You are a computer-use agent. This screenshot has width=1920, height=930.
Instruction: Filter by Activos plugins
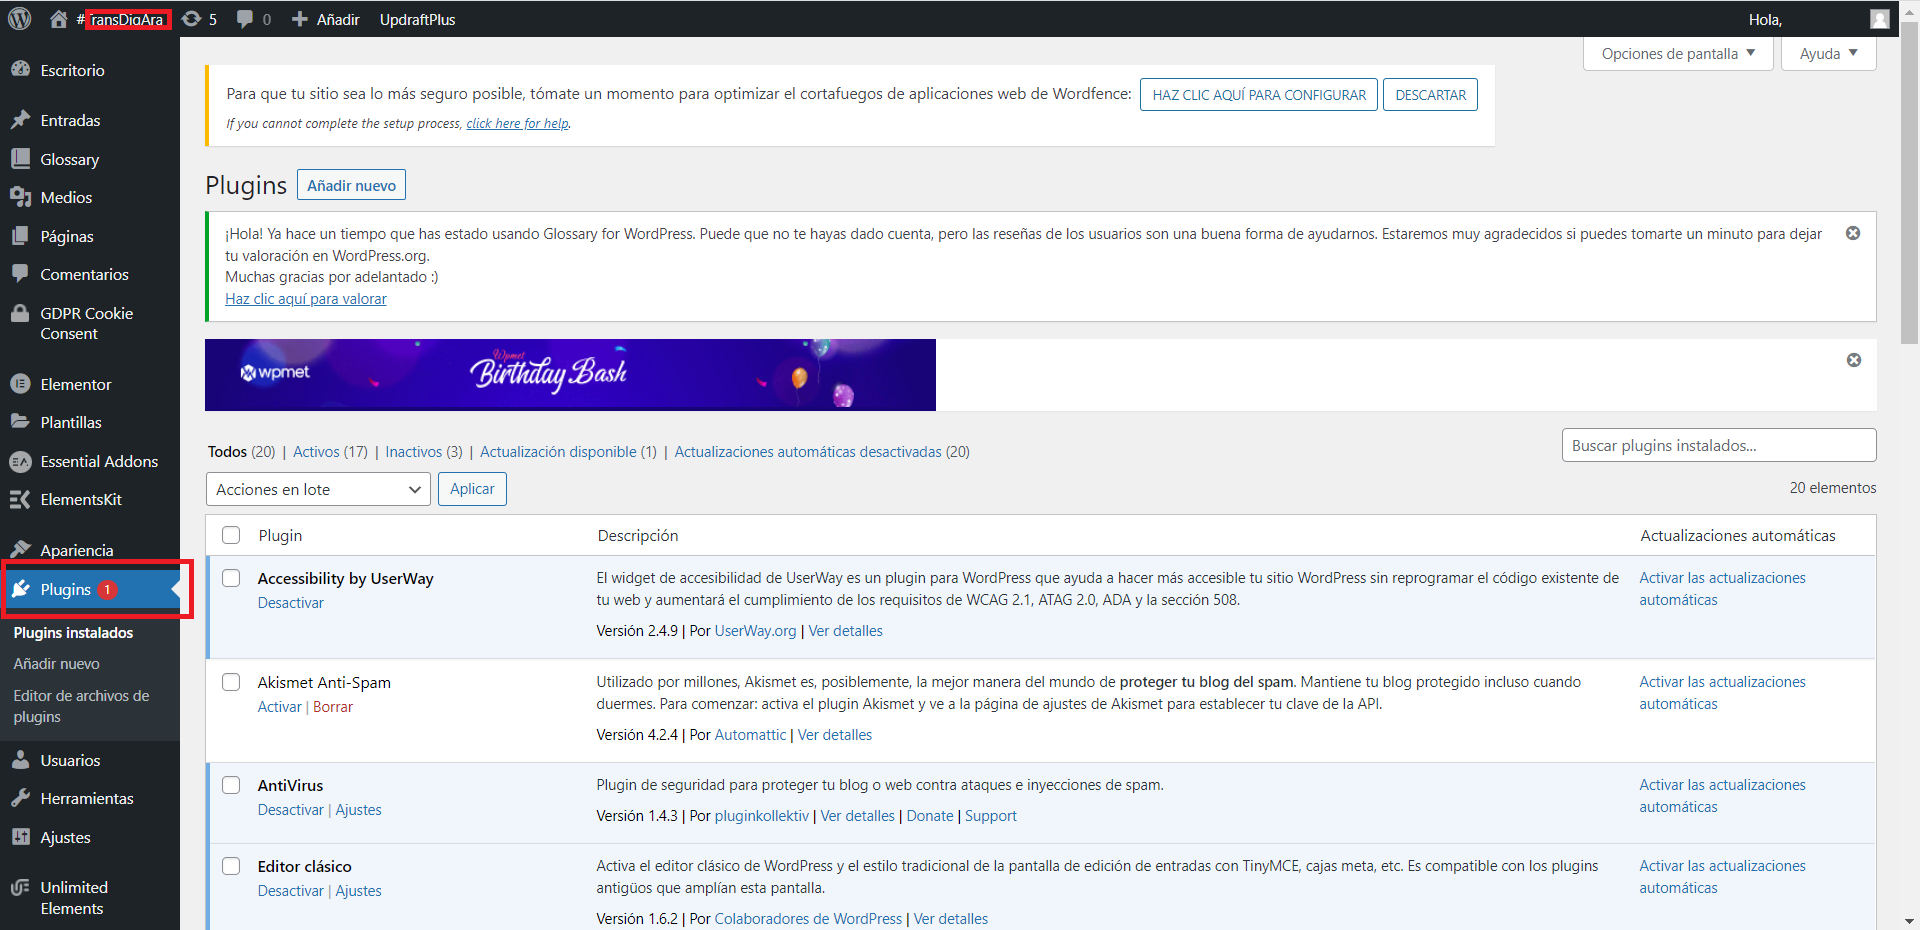coord(330,452)
